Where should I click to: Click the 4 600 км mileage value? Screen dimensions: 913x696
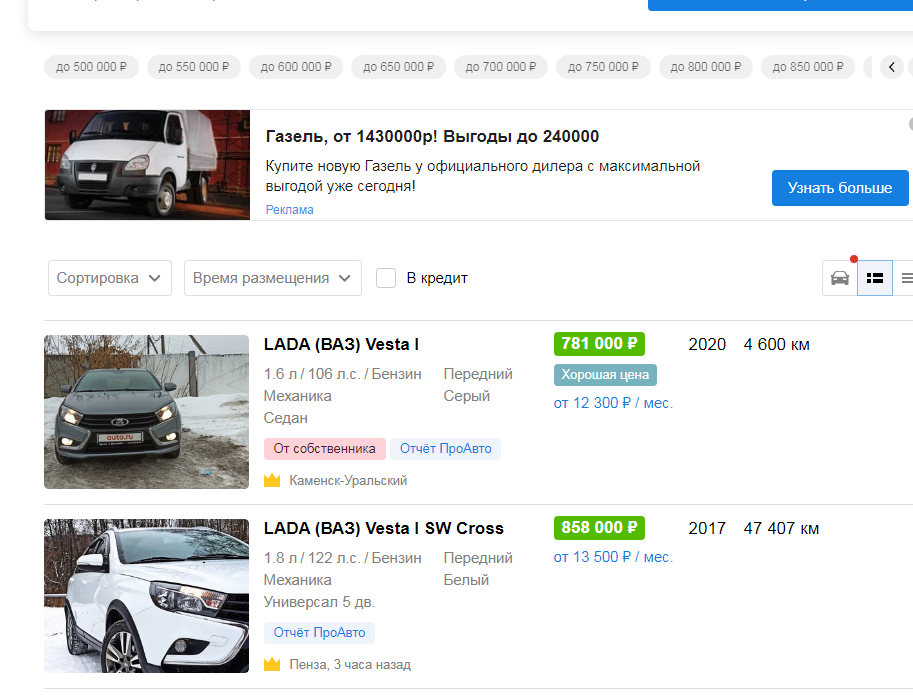point(776,344)
